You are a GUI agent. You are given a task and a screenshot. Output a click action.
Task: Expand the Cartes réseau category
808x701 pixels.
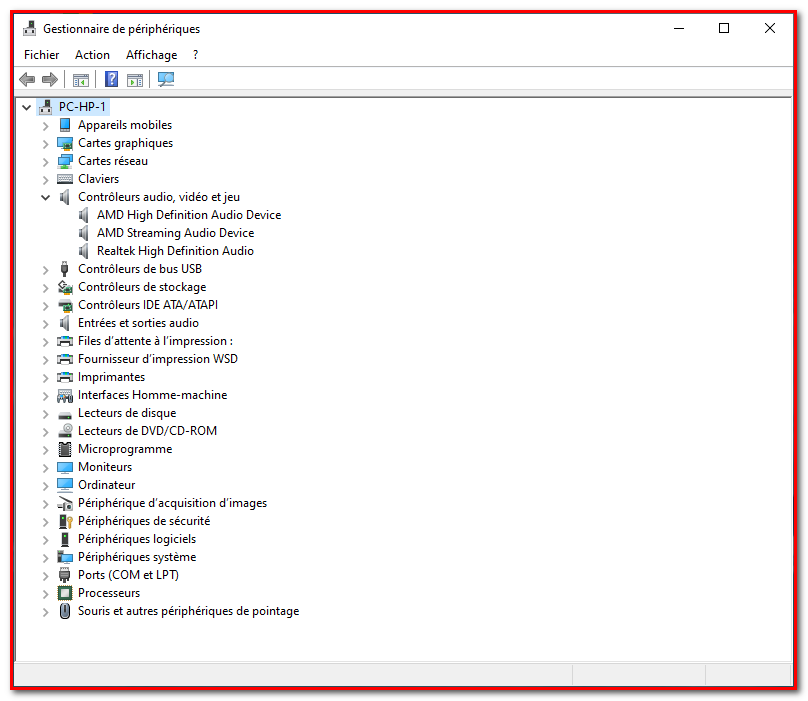pos(45,162)
